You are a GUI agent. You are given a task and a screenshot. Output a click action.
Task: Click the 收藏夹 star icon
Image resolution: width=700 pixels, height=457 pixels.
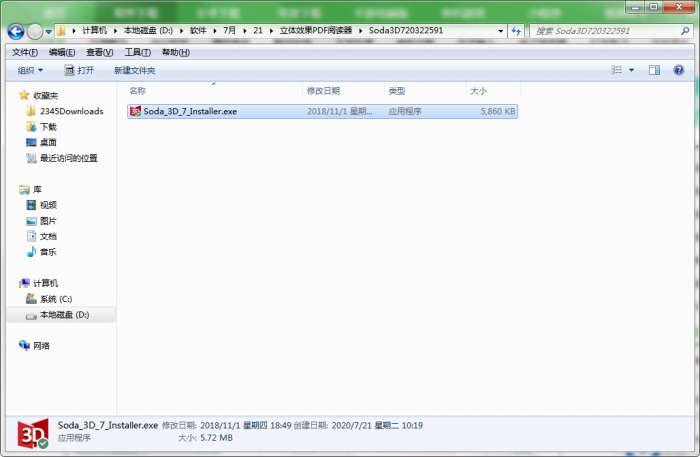[x=24, y=95]
